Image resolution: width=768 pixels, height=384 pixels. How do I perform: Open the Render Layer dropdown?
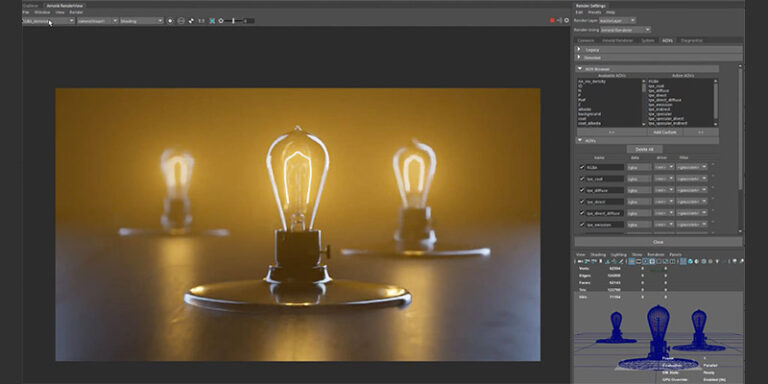click(617, 21)
